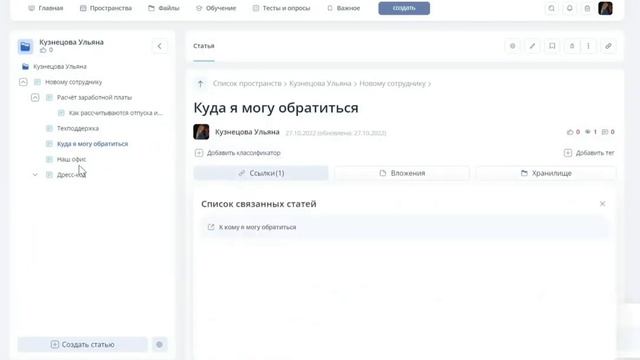
Task: Bookmark the article
Action: 552,46
